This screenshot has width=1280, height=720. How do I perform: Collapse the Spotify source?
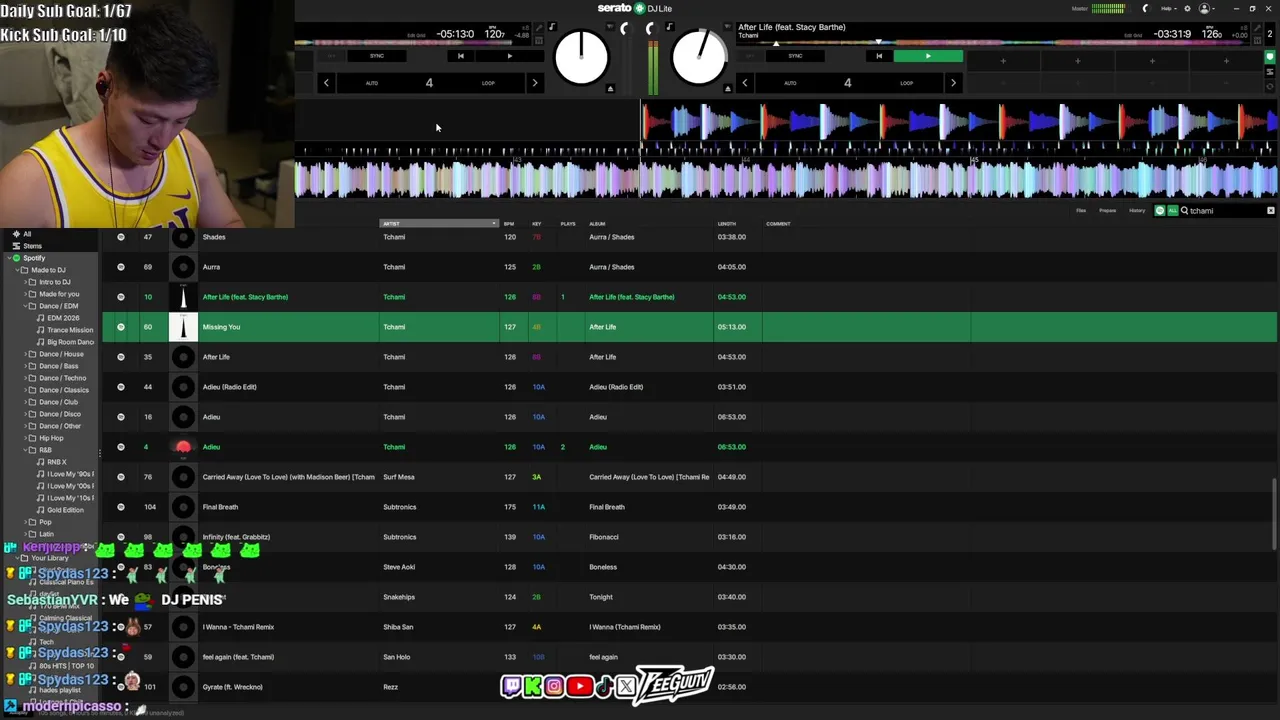pos(8,258)
